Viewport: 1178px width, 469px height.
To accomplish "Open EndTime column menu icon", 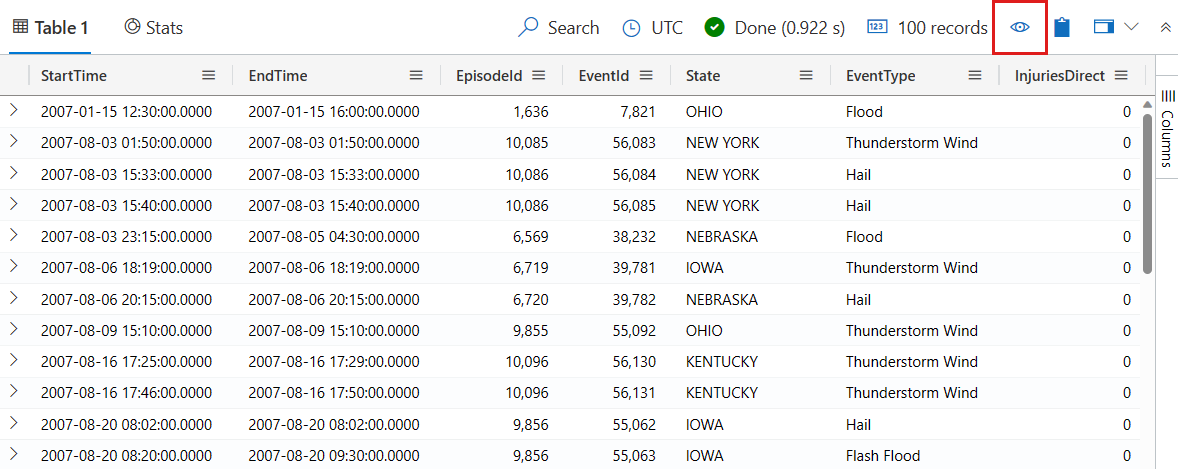I will click(416, 76).
